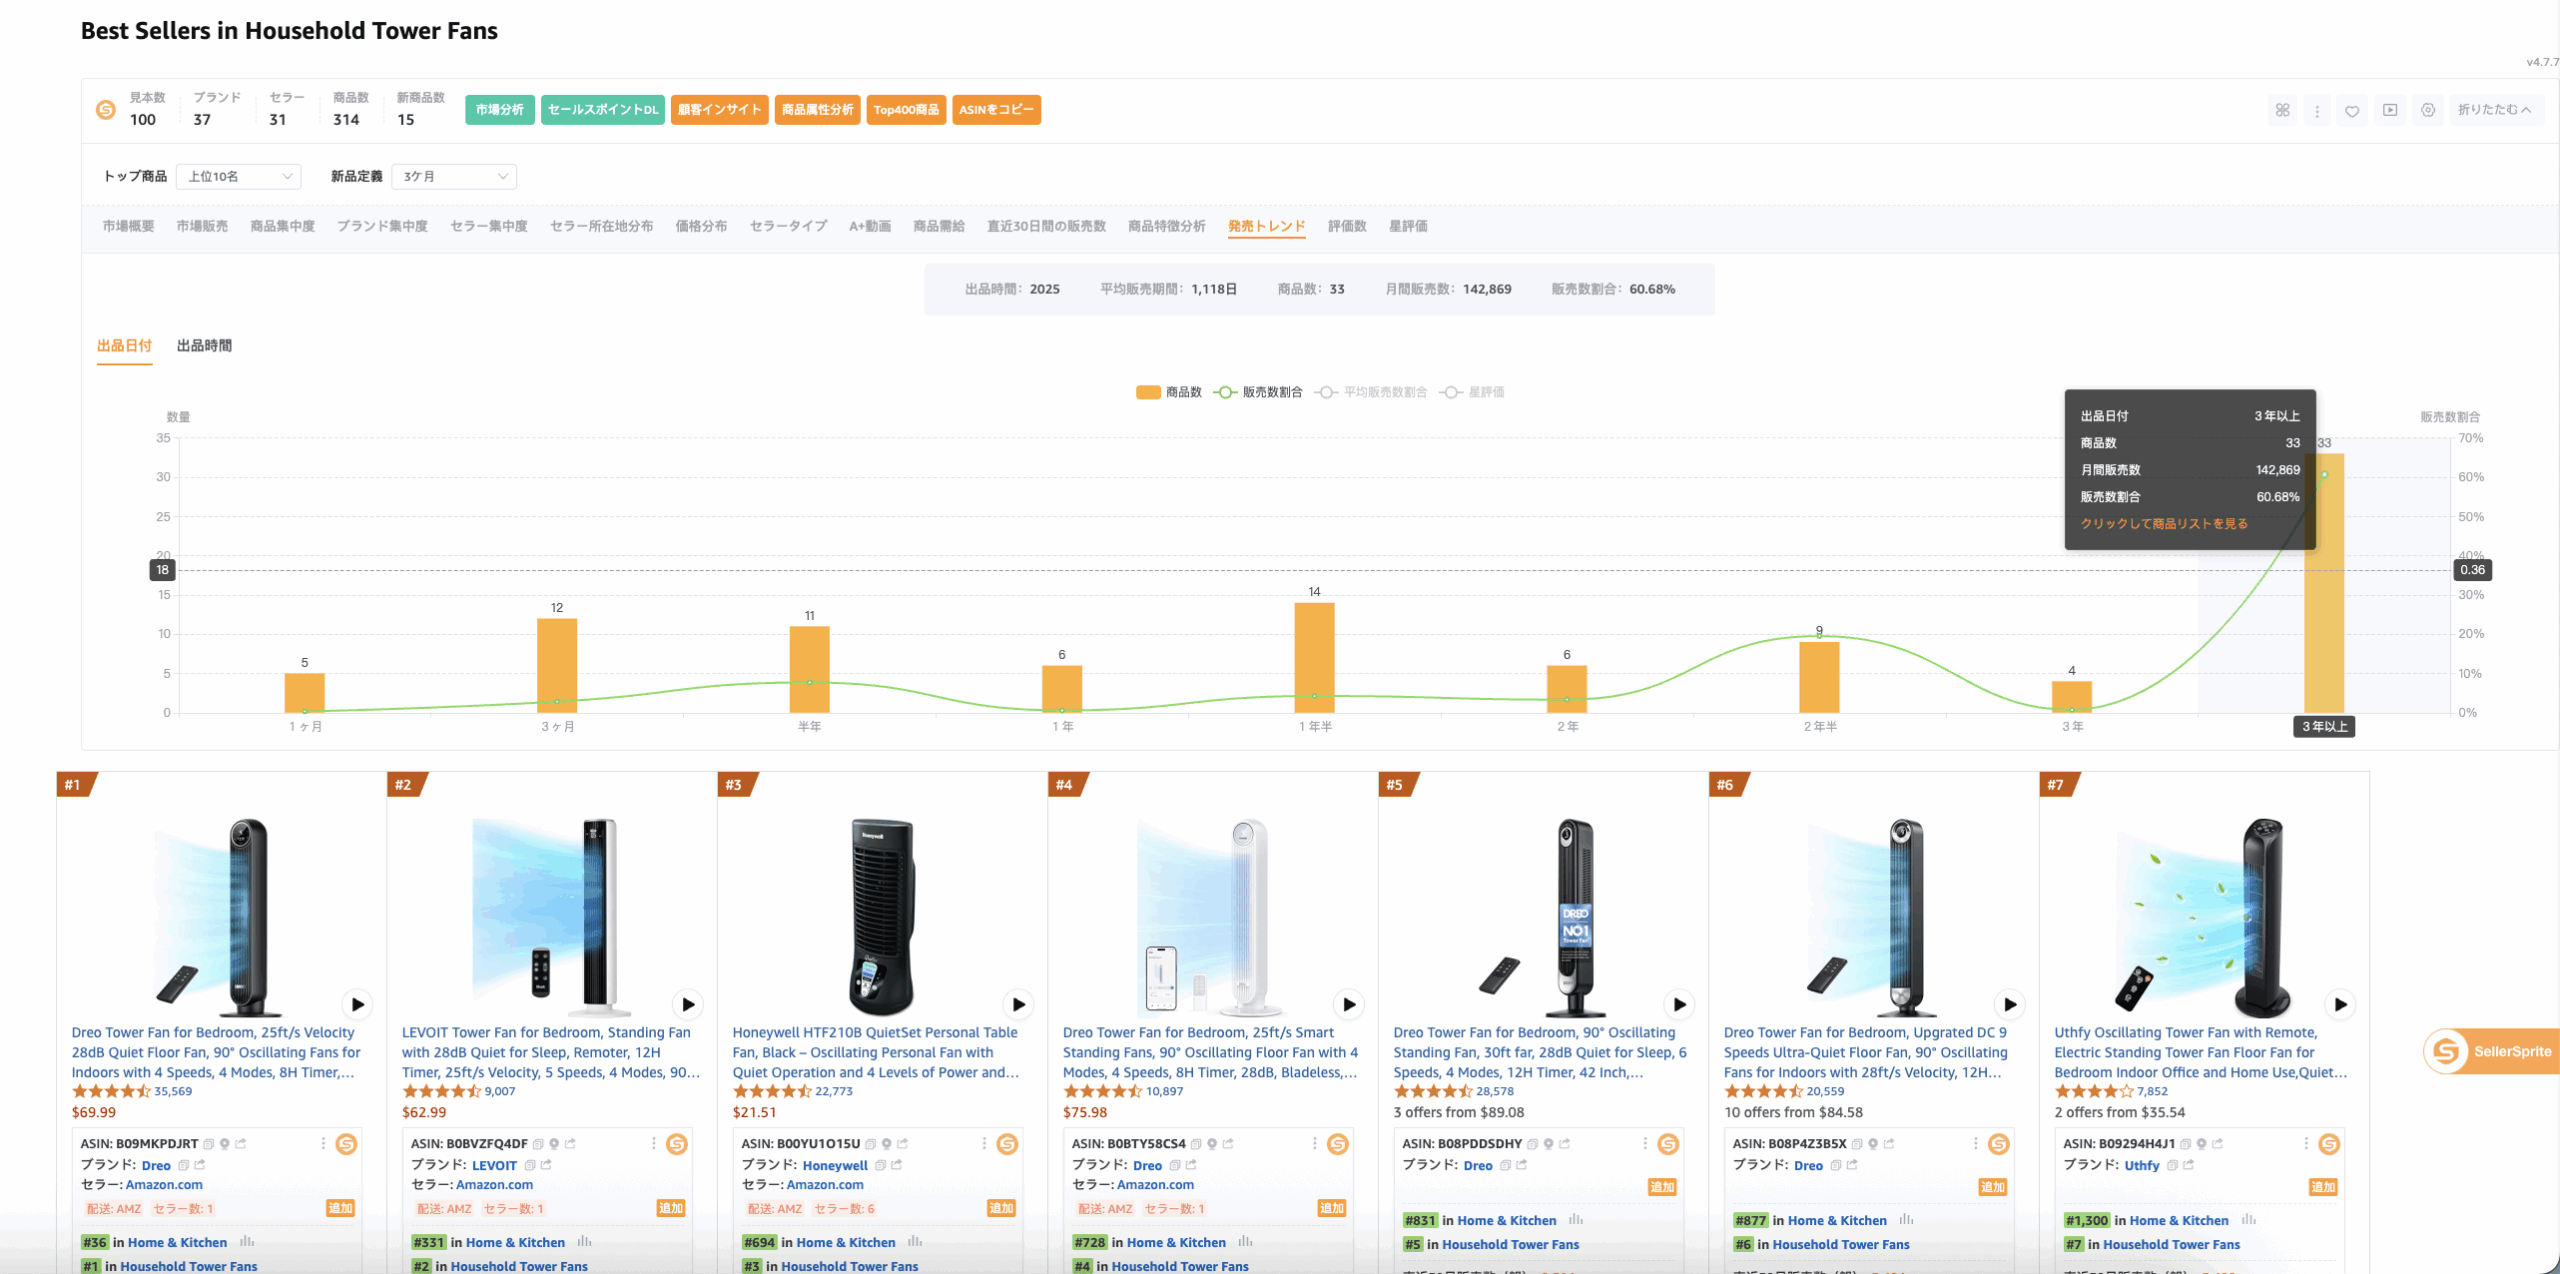Copy ASIN B0BTY58CS4 with copy icon
Image resolution: width=2560 pixels, height=1274 pixels.
click(x=1196, y=1144)
